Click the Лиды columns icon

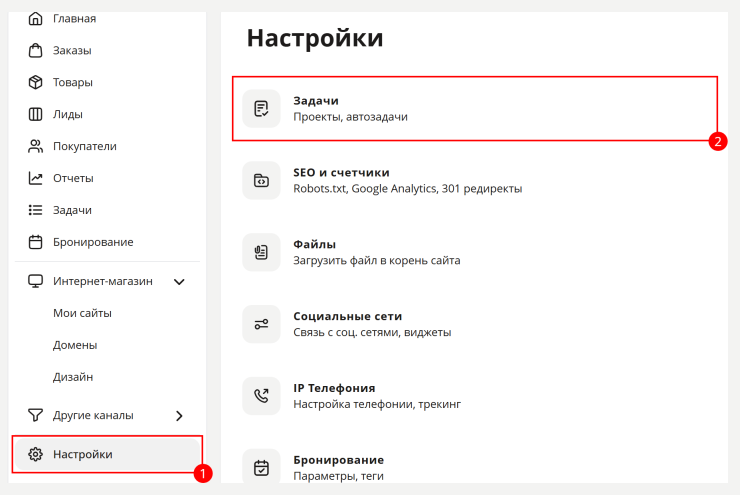[35, 114]
